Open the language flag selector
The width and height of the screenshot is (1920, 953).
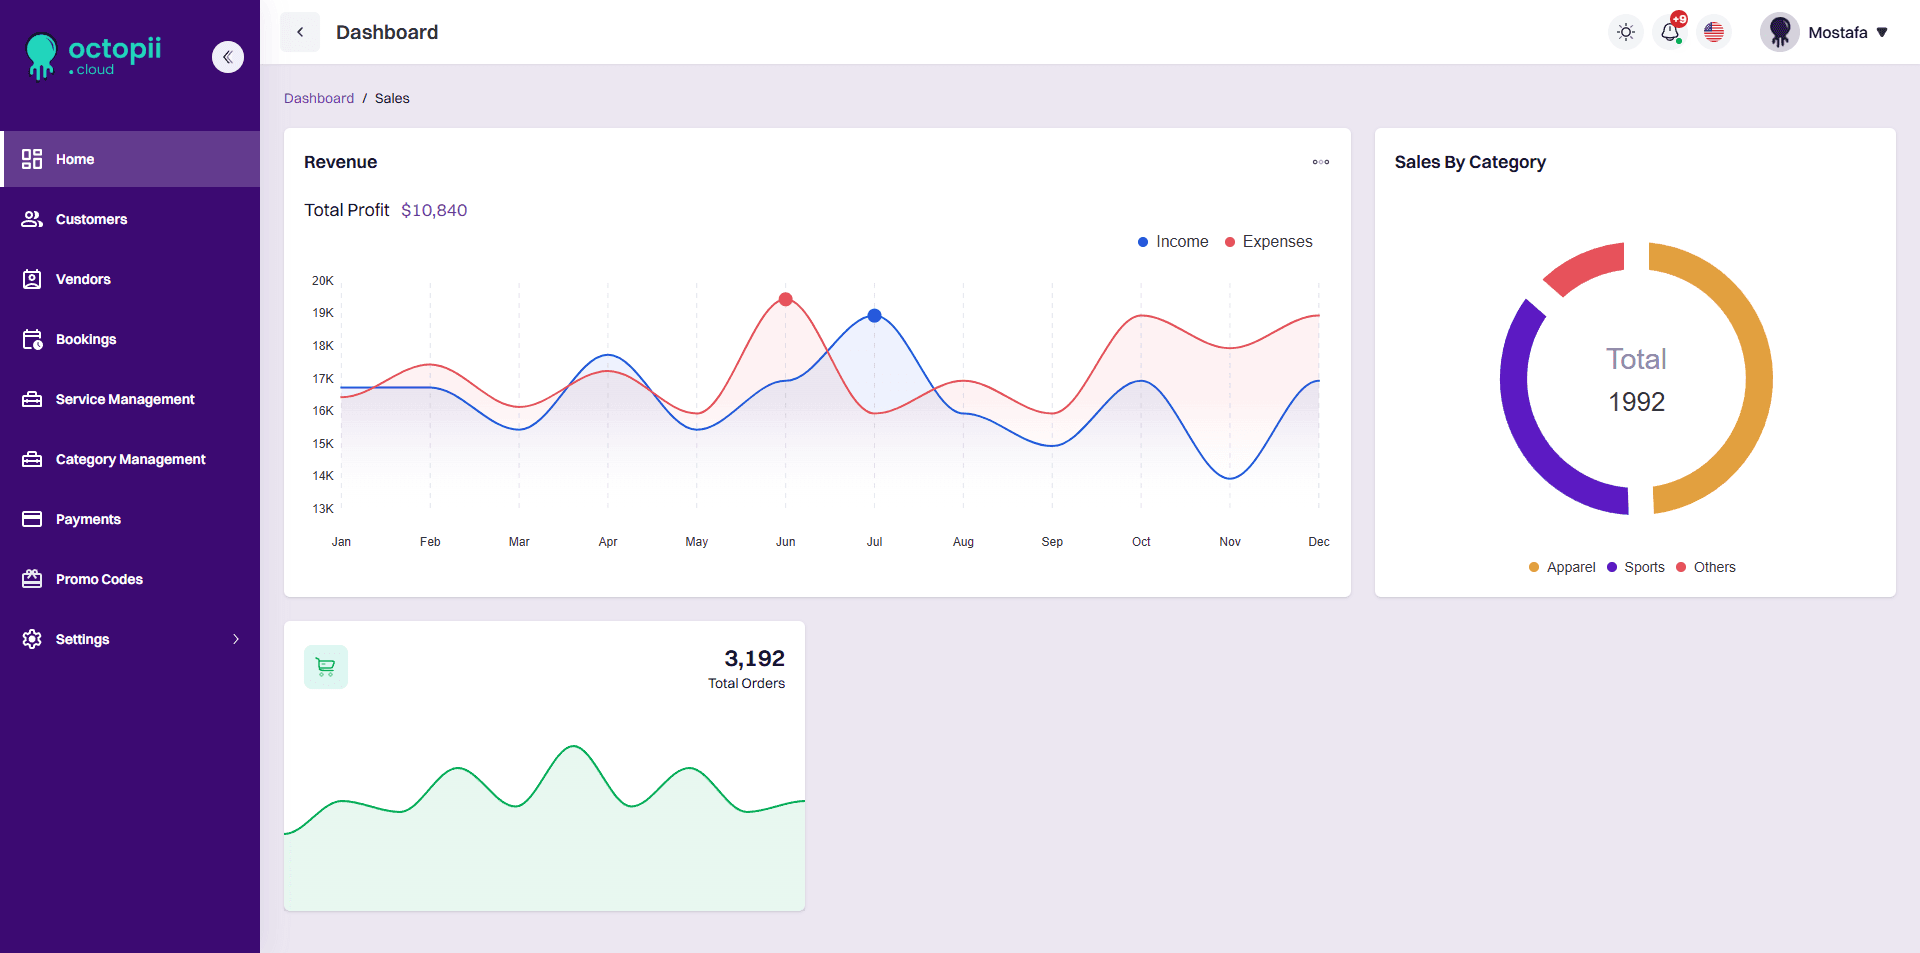(x=1714, y=33)
